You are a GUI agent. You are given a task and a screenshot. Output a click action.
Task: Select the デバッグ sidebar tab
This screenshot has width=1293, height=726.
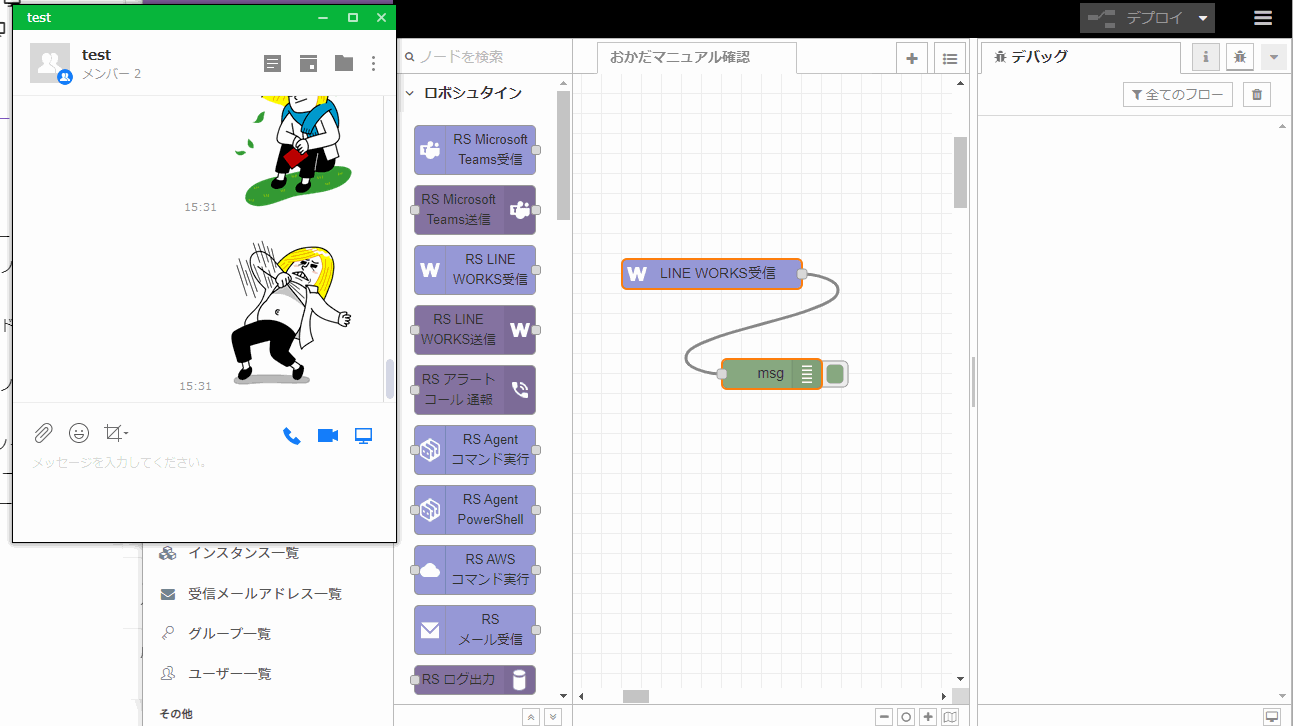pos(1079,57)
